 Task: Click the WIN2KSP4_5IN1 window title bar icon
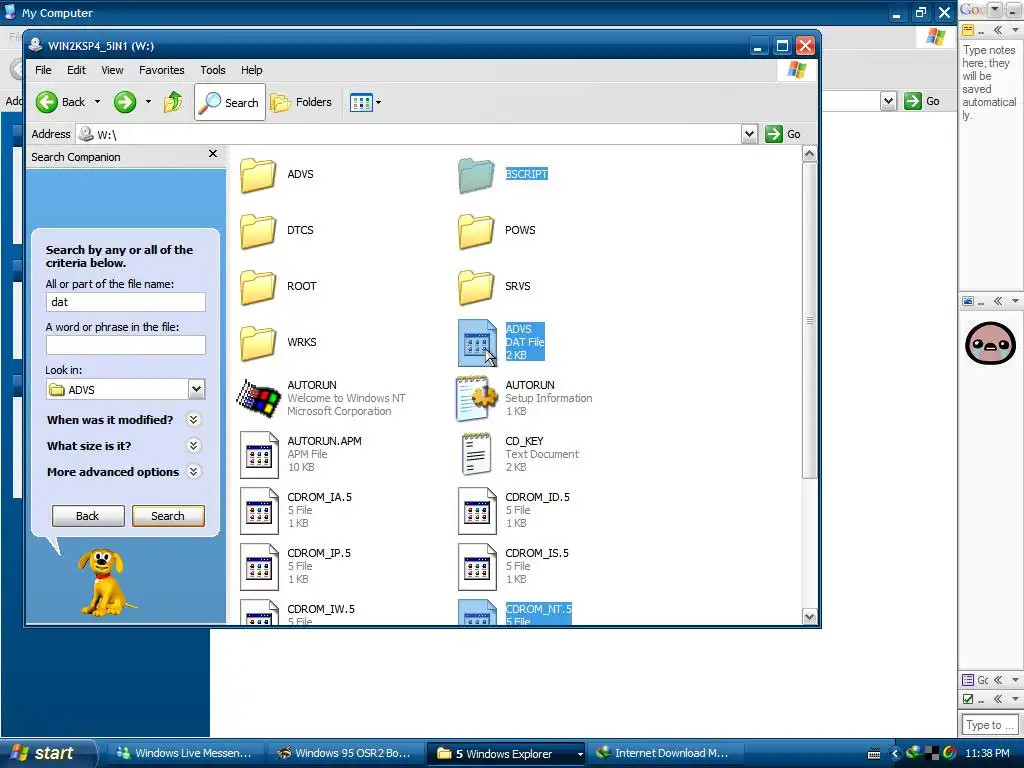pos(35,45)
